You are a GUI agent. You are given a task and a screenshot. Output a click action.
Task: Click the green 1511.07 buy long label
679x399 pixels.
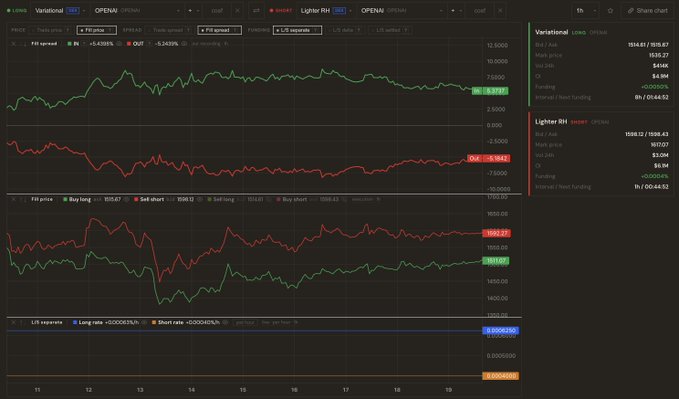[496, 261]
